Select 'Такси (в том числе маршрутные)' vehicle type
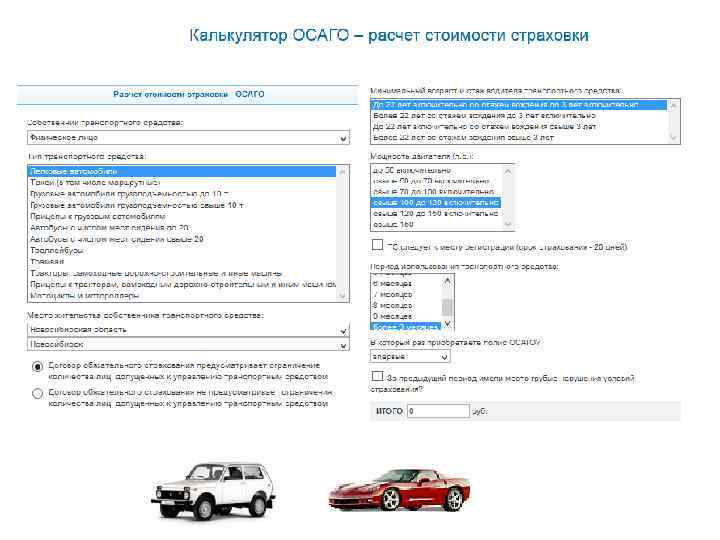The image size is (720, 540). (182, 183)
